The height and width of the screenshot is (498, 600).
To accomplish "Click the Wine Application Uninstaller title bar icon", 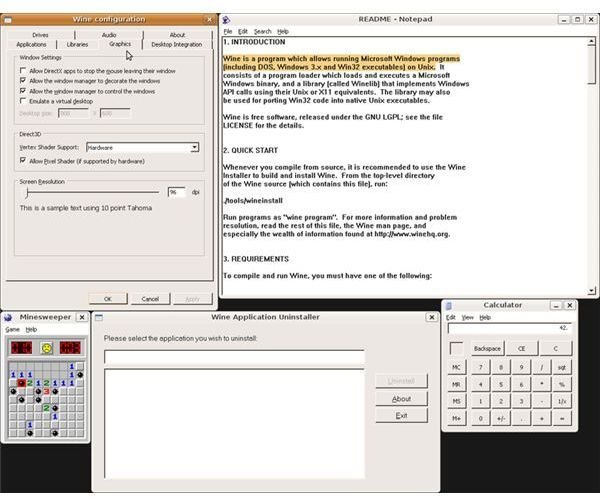I will (x=99, y=317).
